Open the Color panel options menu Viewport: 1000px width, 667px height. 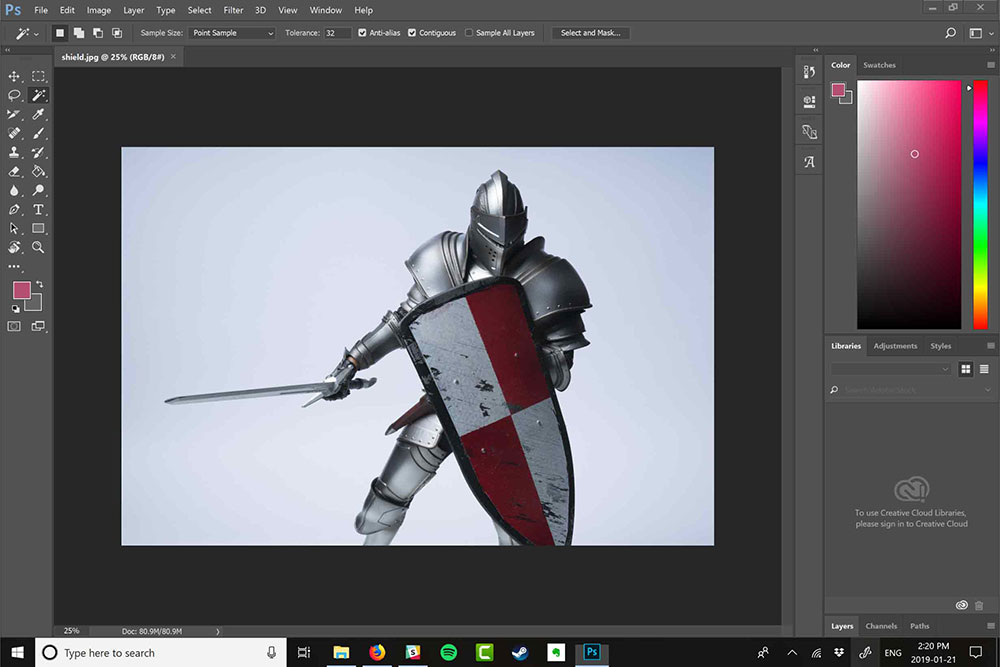coord(990,65)
